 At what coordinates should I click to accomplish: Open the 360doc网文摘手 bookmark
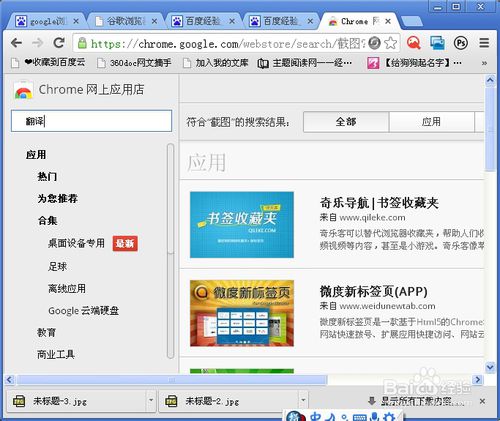click(134, 63)
